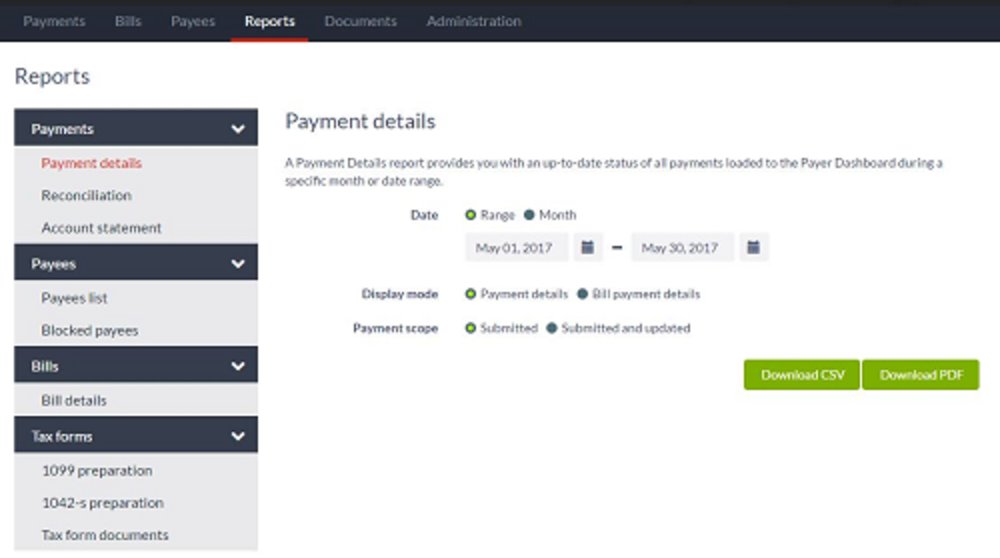Screen dimensions: 1000x558
Task: Open the Blocked payees report
Action: click(x=90, y=330)
